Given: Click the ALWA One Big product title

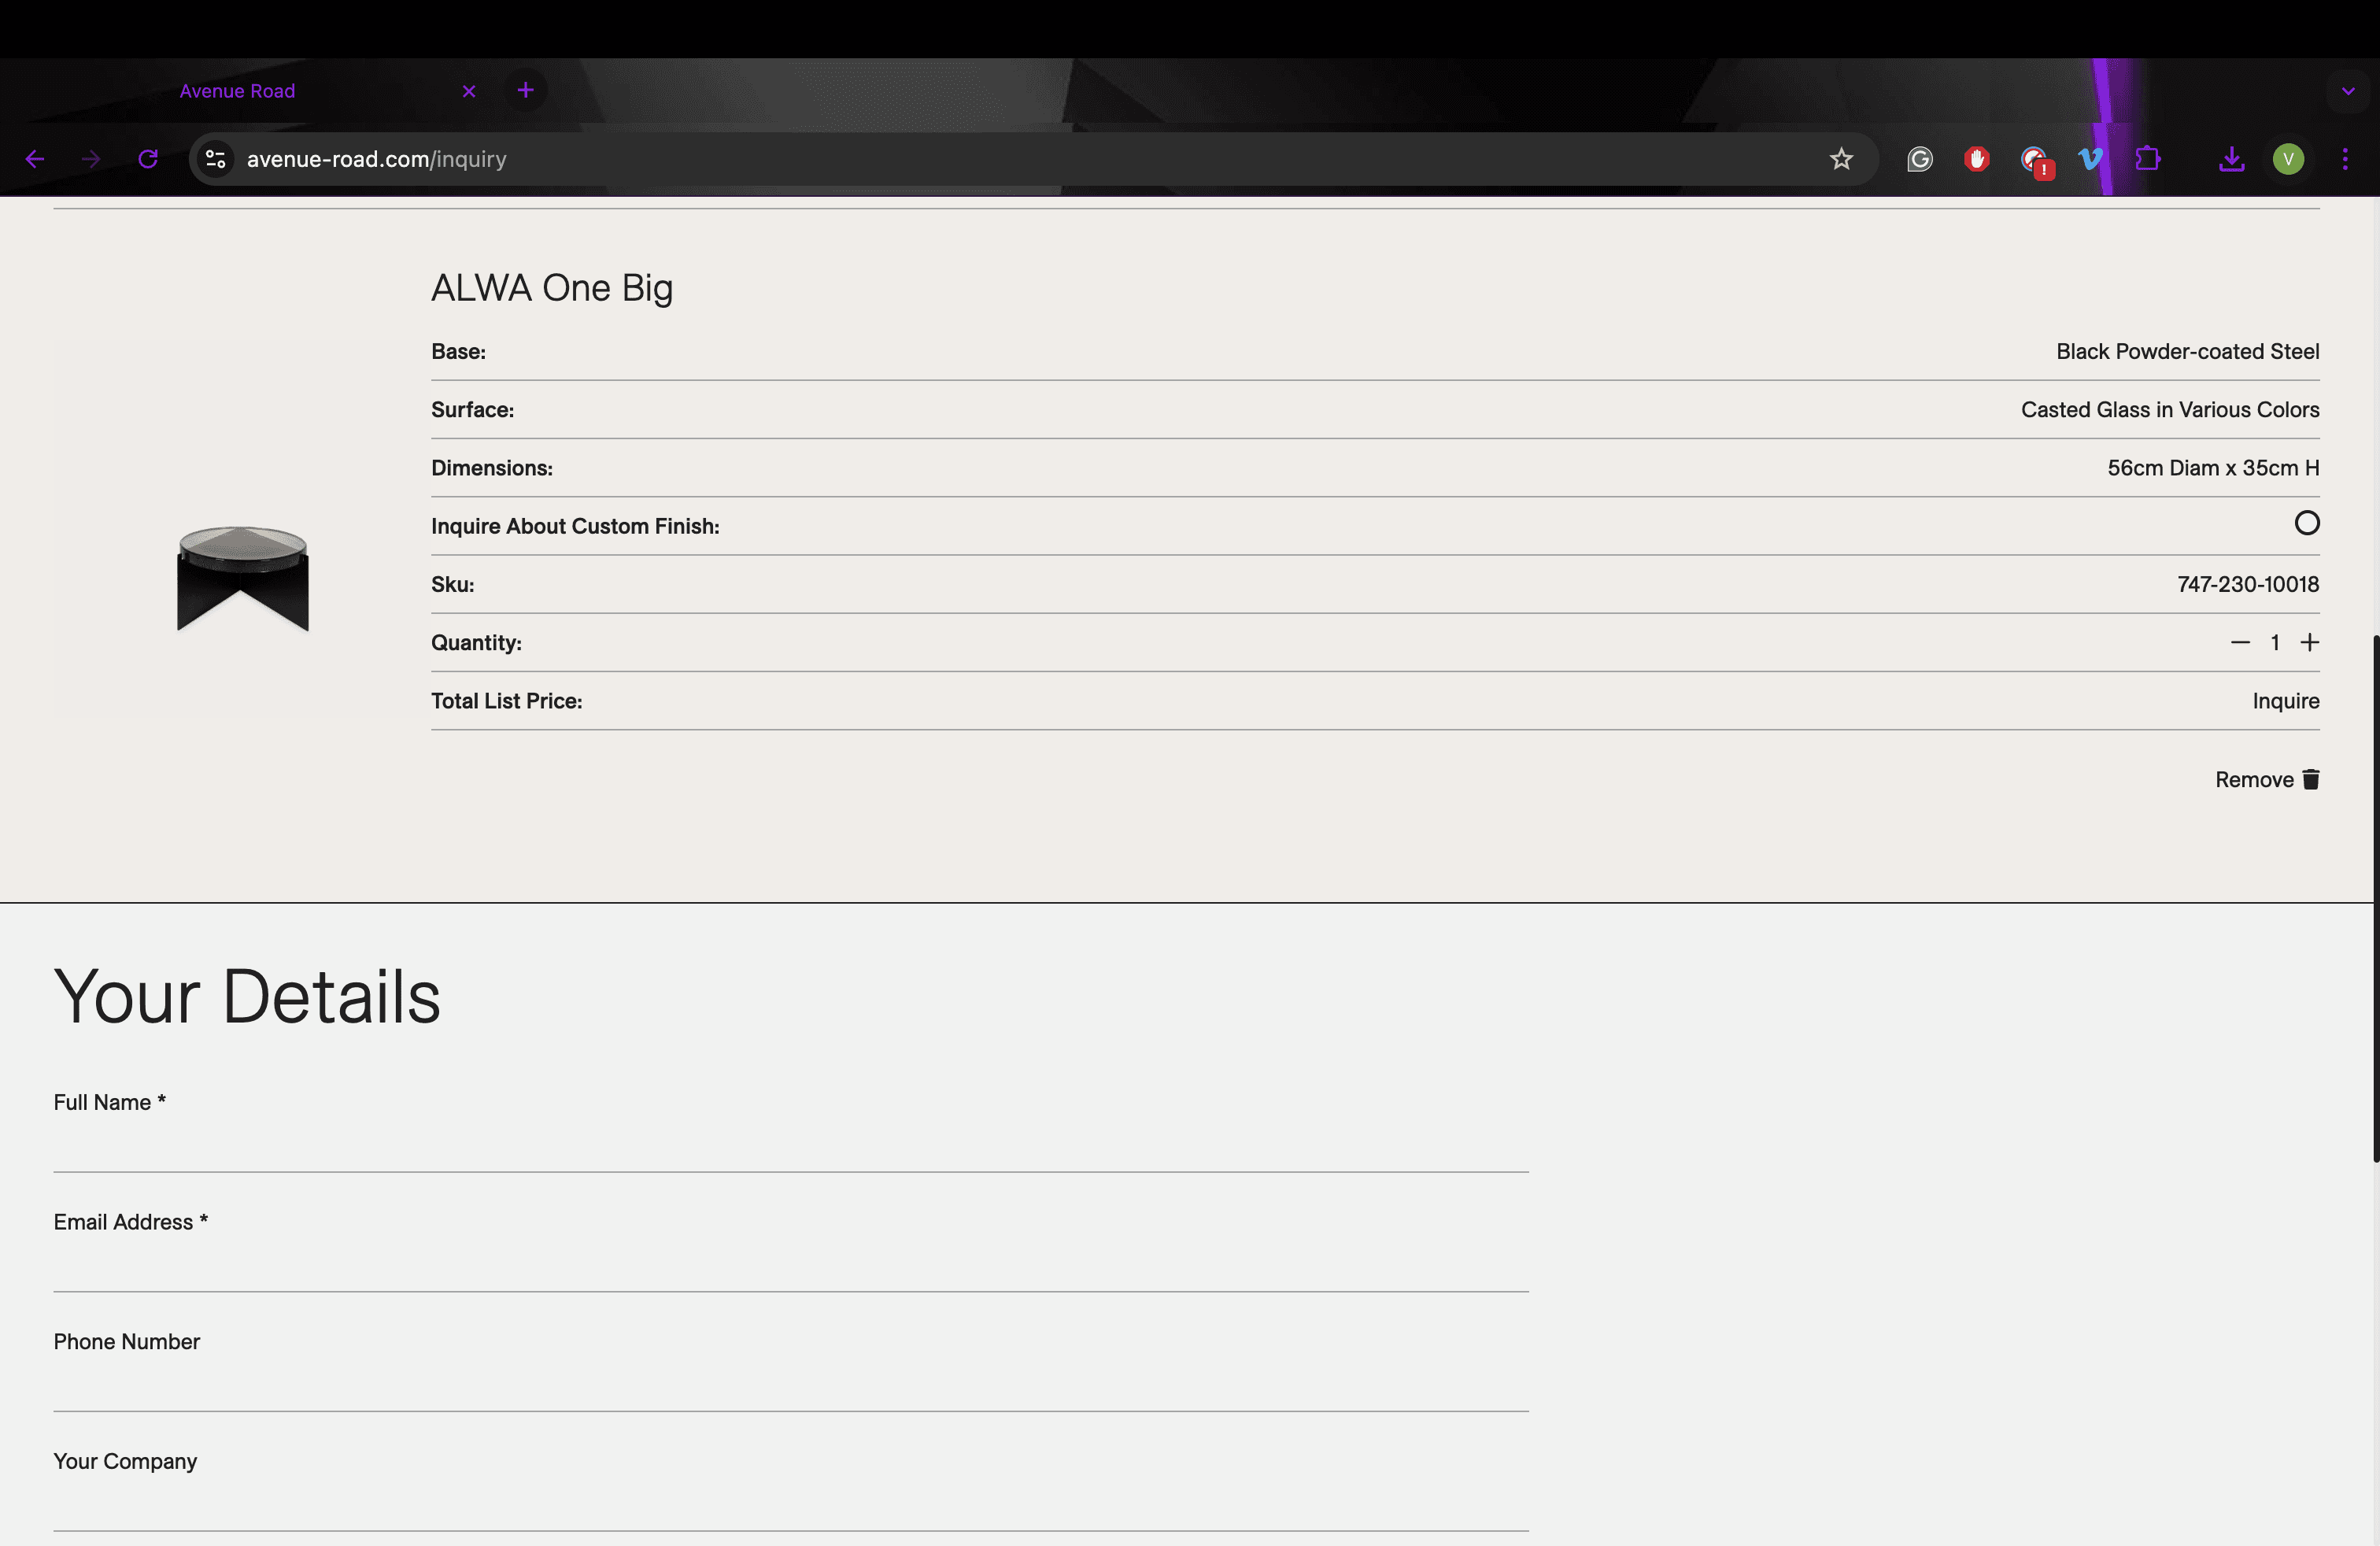Looking at the screenshot, I should pyautogui.click(x=552, y=288).
